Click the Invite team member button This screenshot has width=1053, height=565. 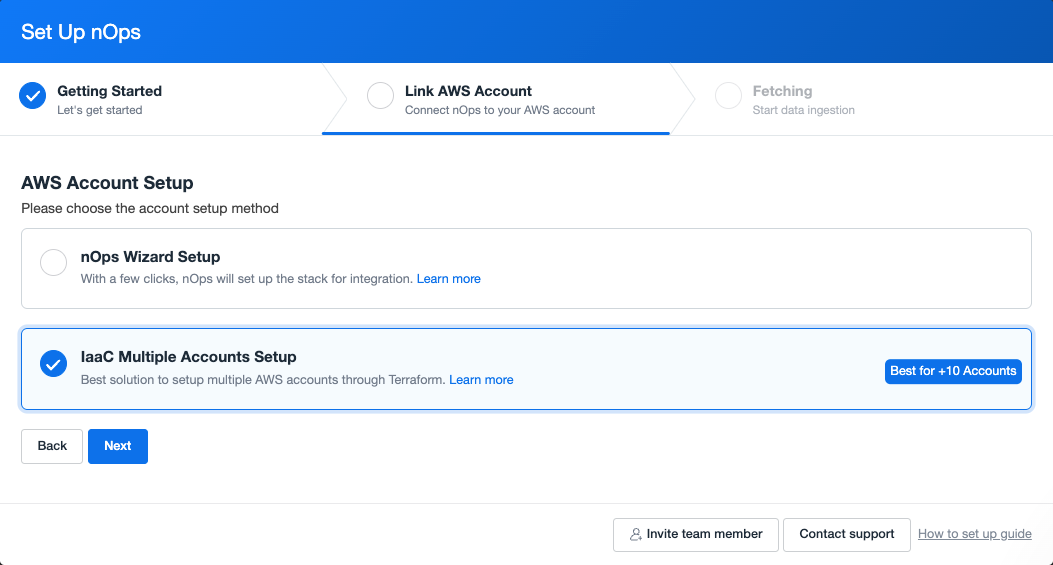coord(696,535)
